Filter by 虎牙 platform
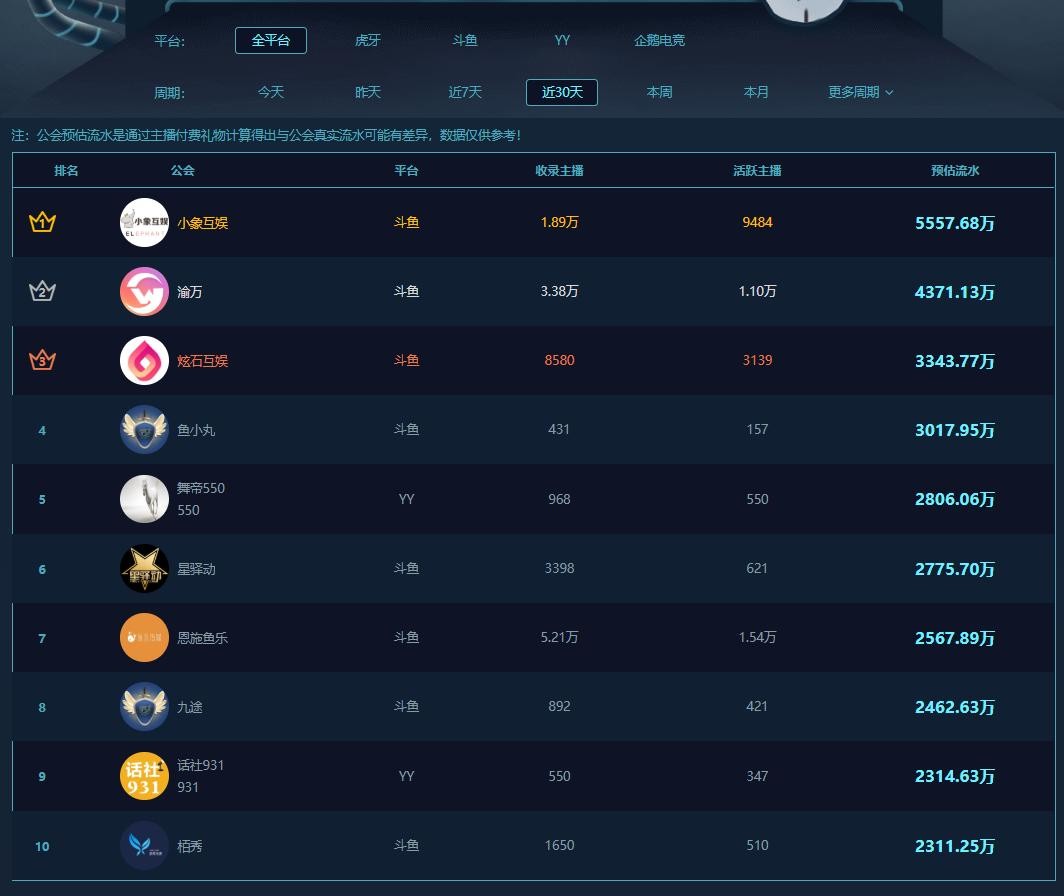Viewport: 1064px width, 896px height. (368, 40)
